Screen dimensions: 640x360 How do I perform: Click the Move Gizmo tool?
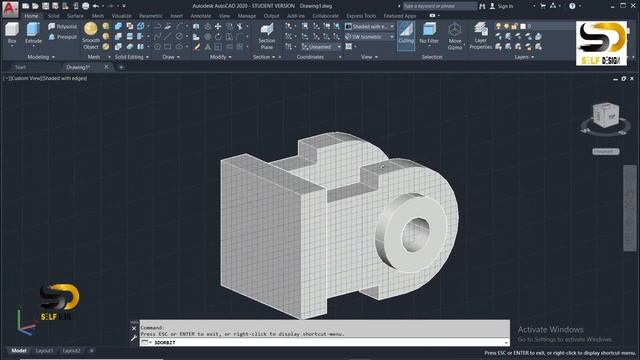(x=455, y=36)
